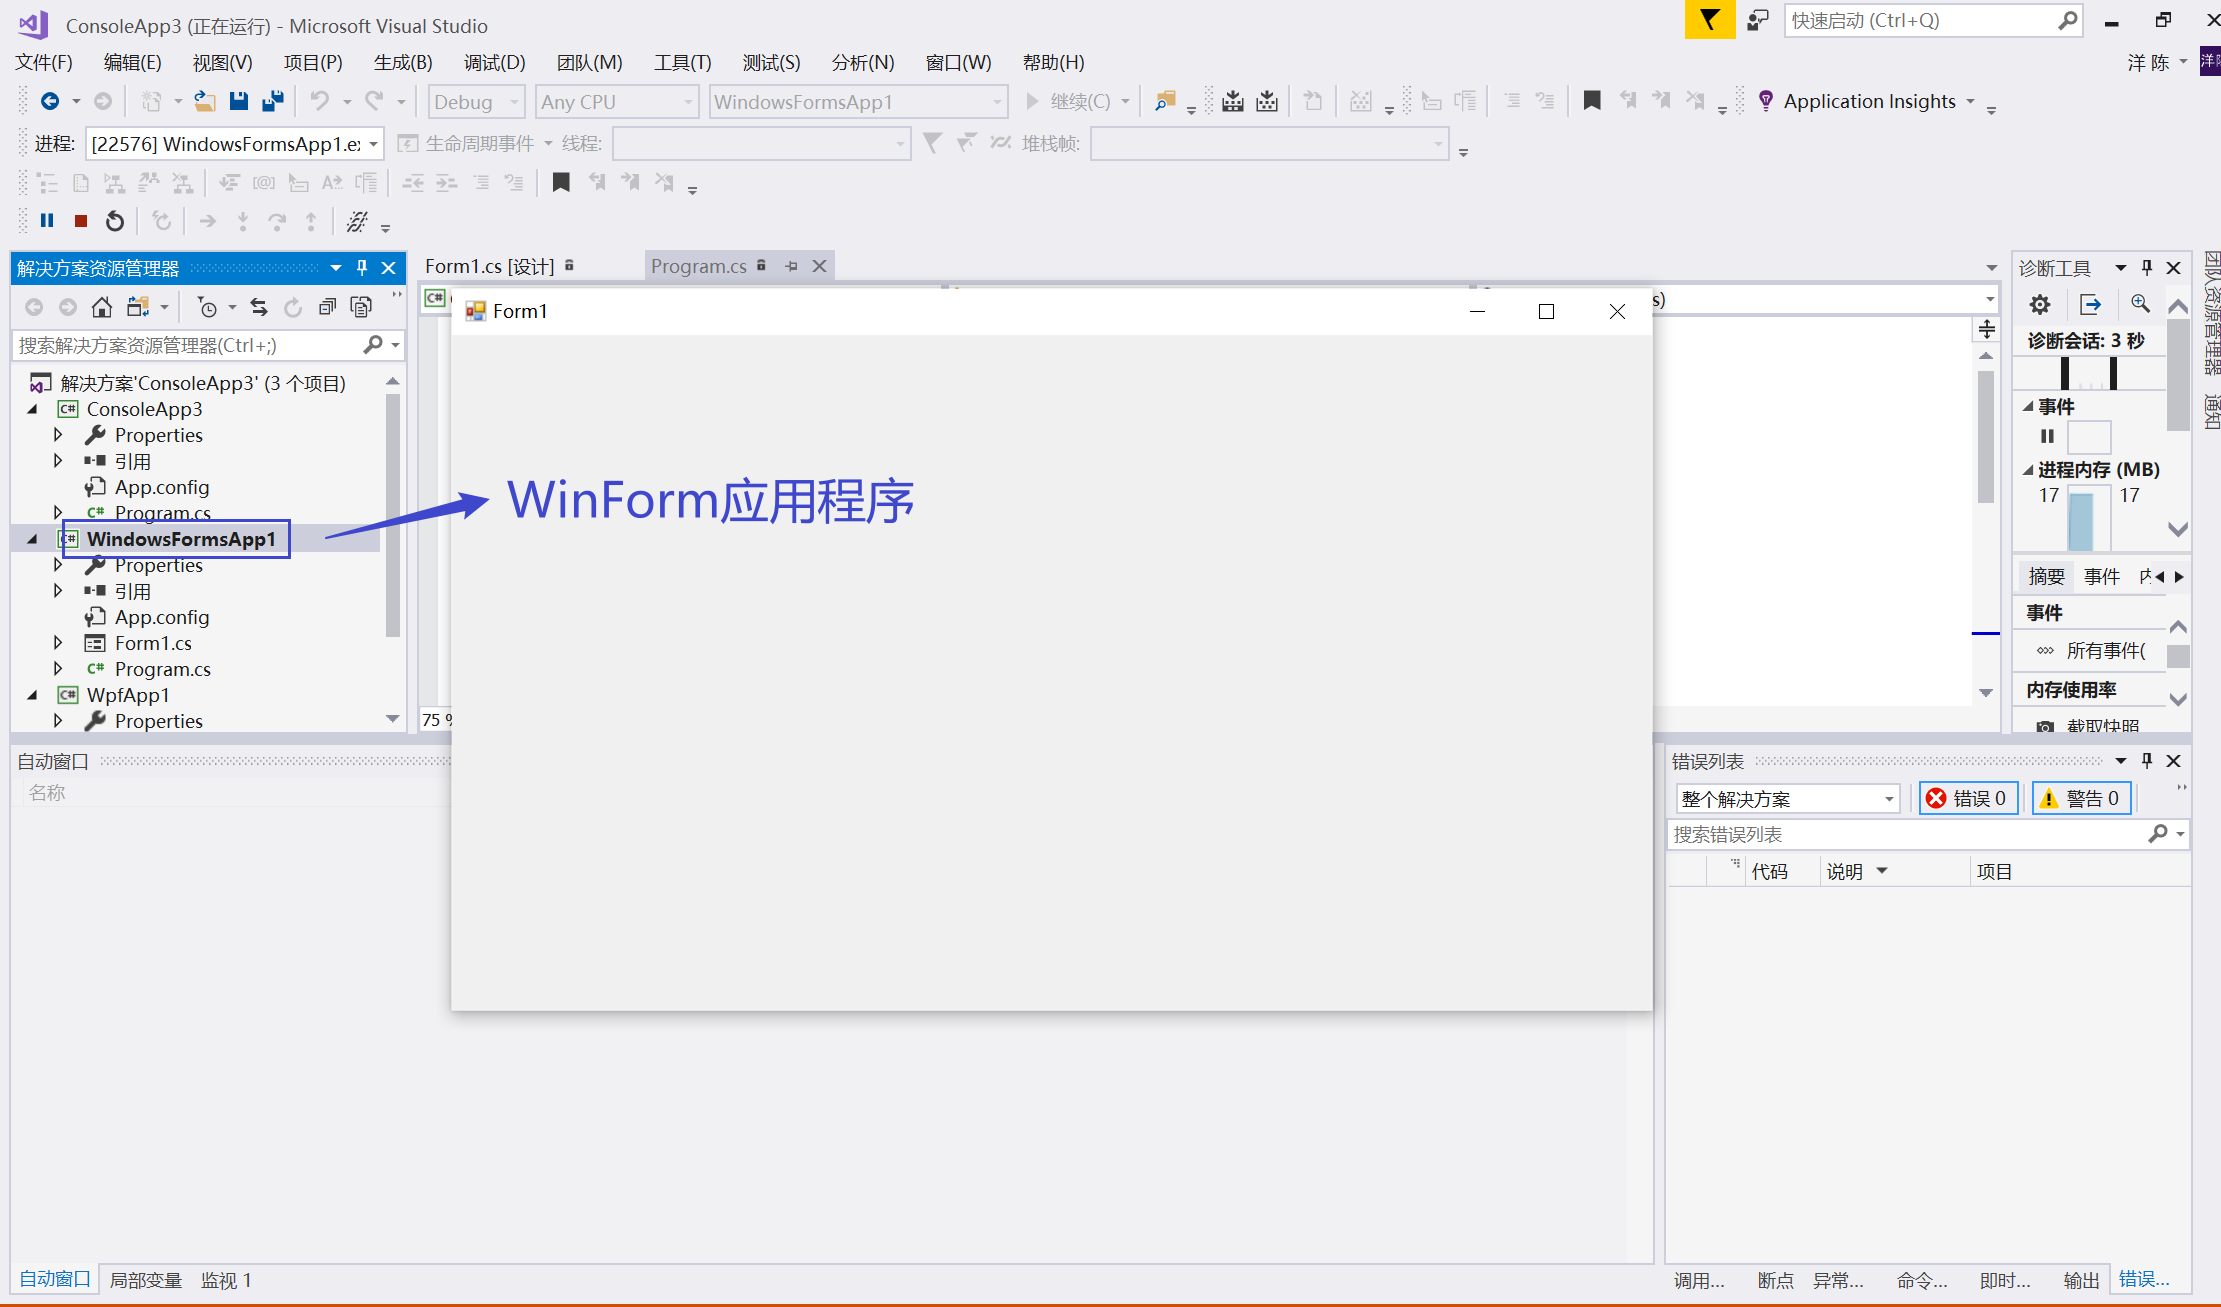Switch to the Form1.cs design tab
Image resolution: width=2221 pixels, height=1307 pixels.
coord(490,266)
